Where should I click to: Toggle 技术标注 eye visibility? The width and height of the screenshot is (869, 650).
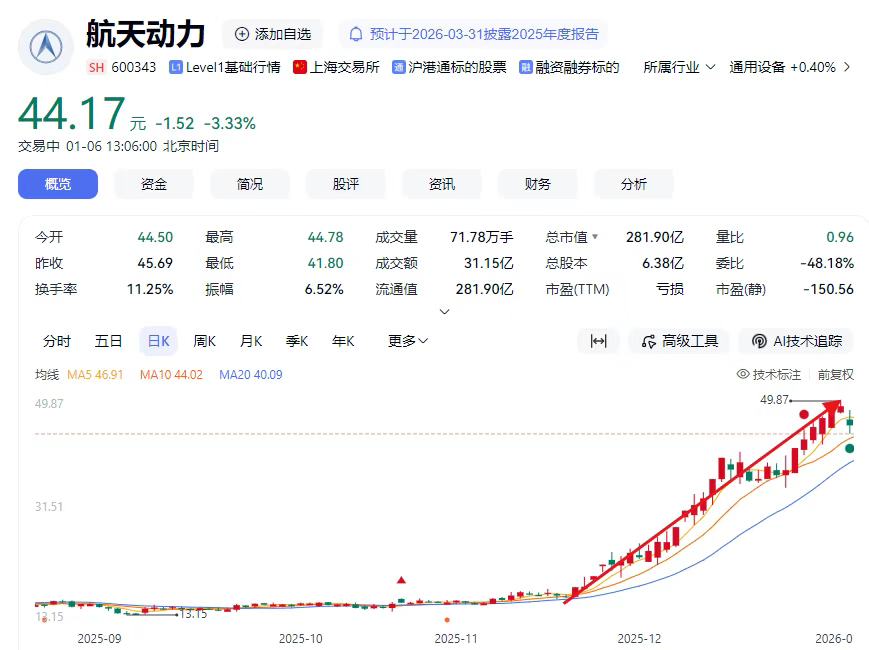tap(743, 375)
